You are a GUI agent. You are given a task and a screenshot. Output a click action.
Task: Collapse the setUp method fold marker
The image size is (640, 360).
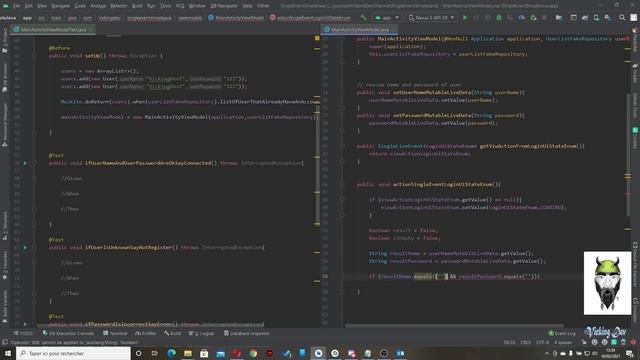point(35,56)
